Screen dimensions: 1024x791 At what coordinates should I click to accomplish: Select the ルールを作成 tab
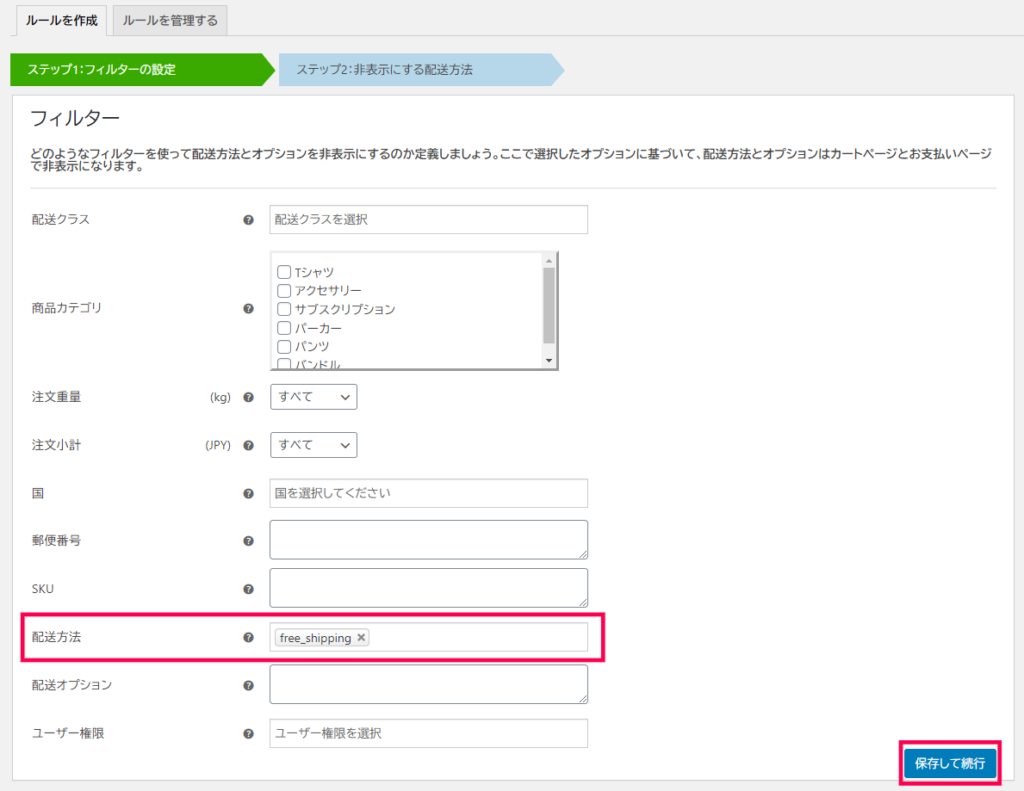pos(61,20)
